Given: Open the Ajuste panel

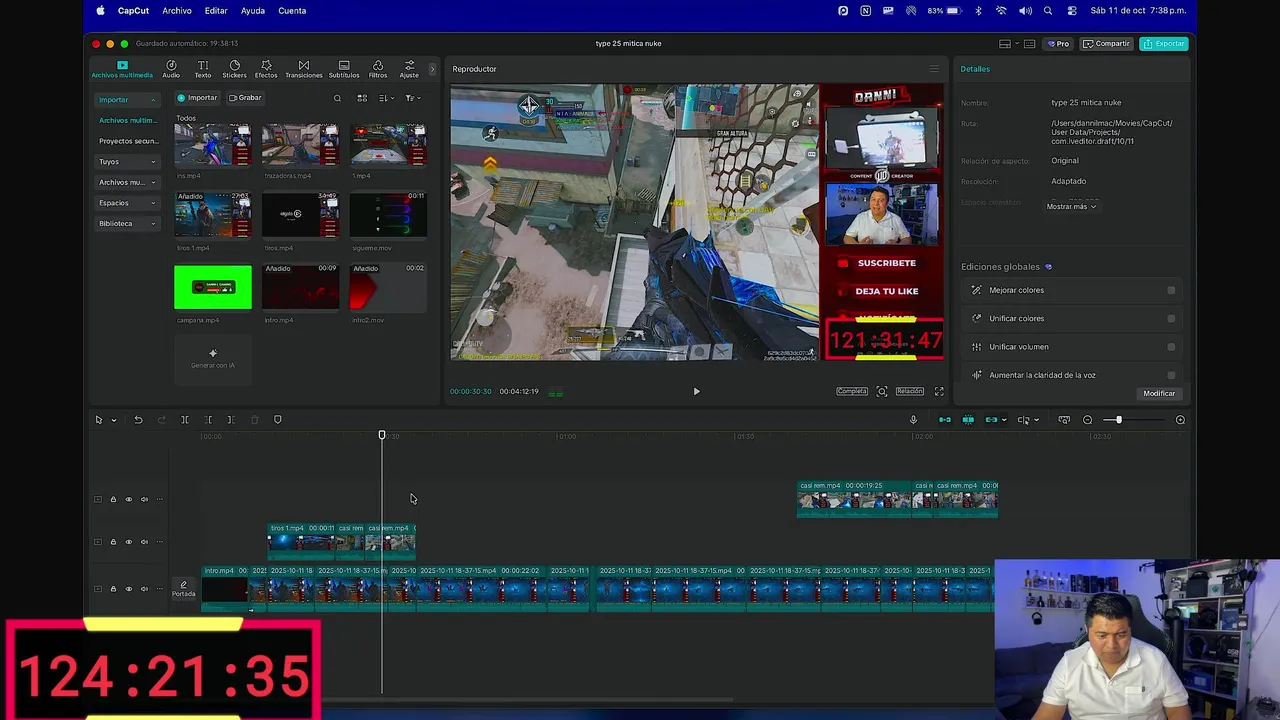Looking at the screenshot, I should [409, 69].
